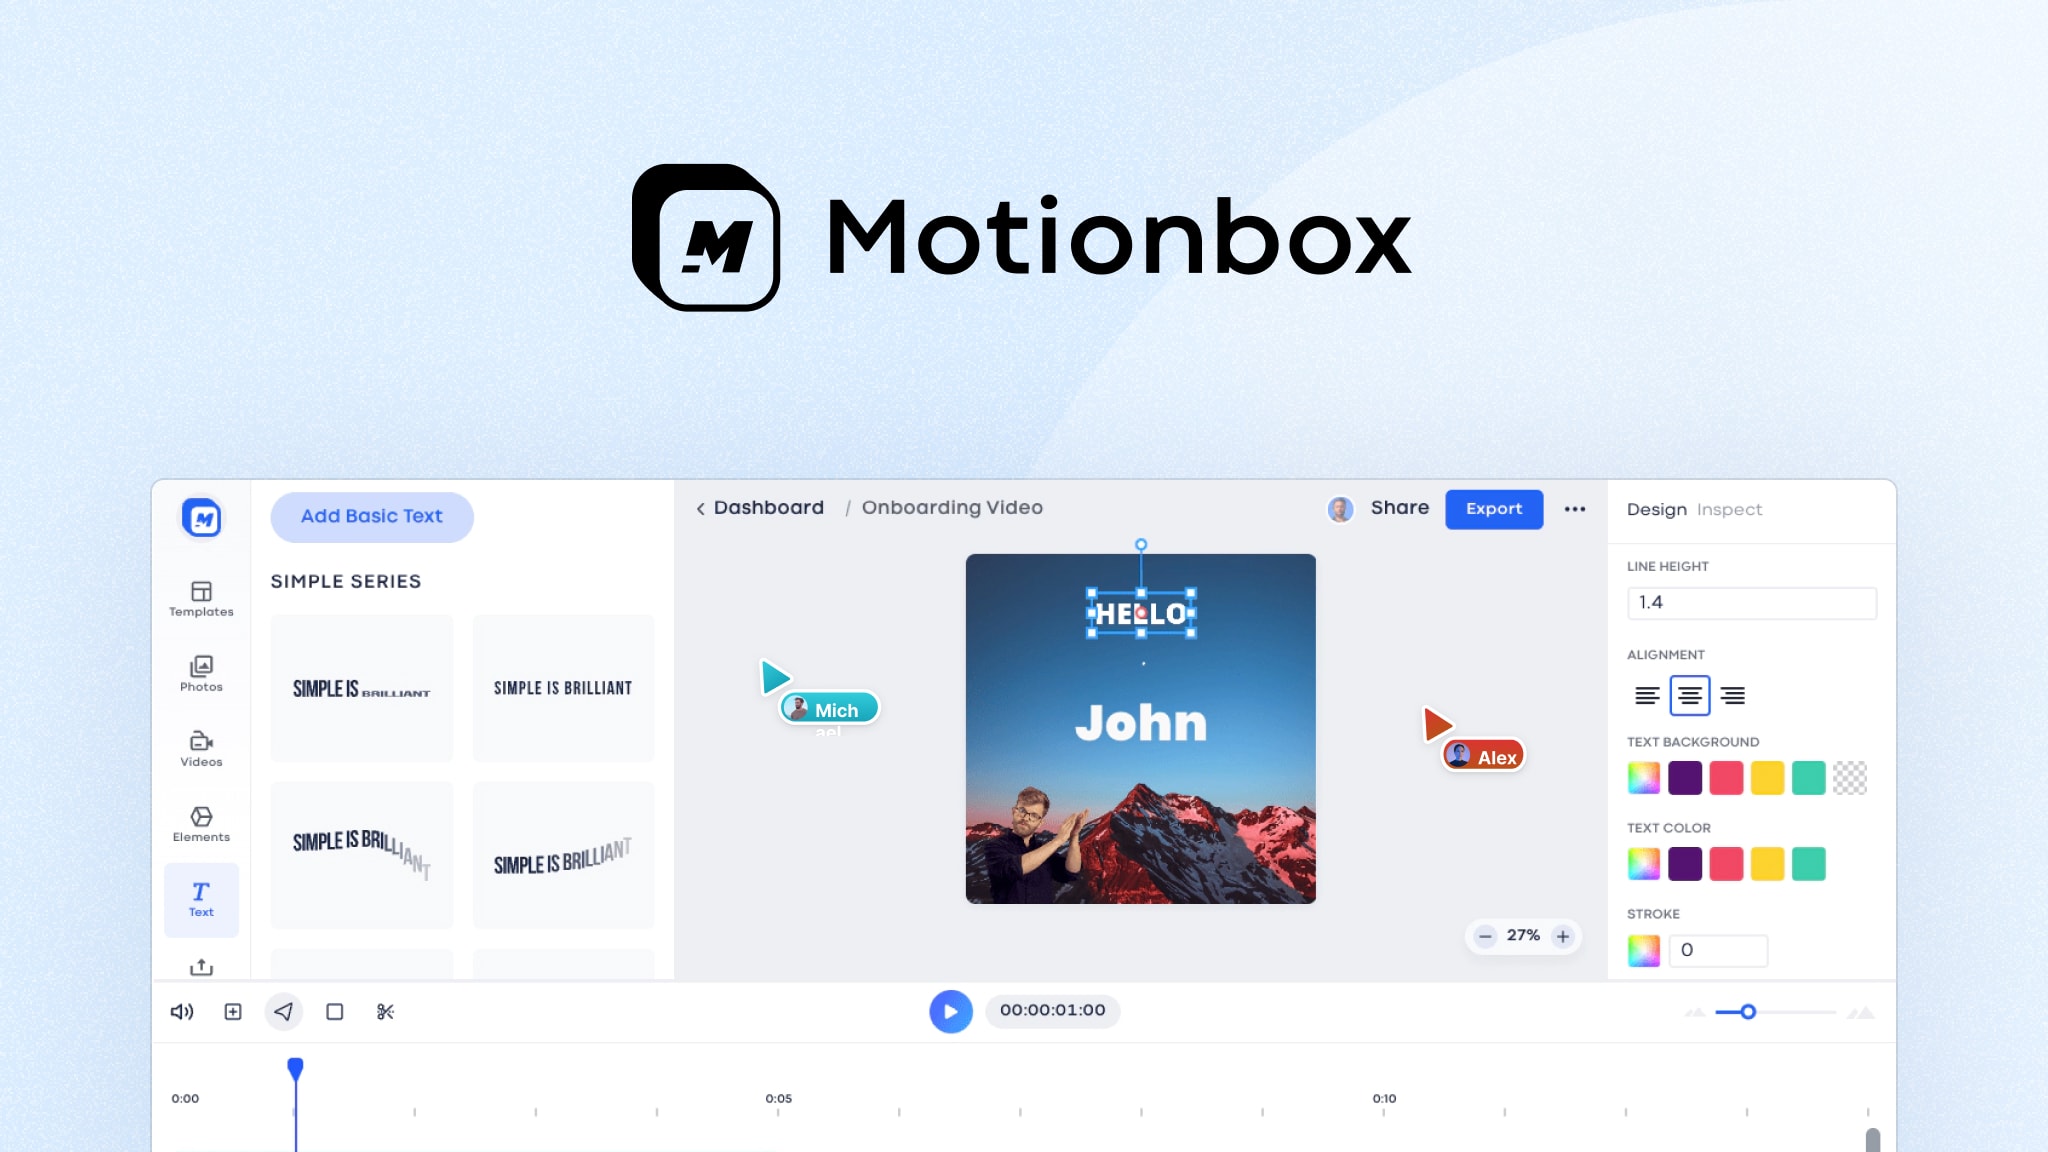2048x1152 pixels.
Task: Expand the Share dropdown options
Action: pyautogui.click(x=1398, y=508)
